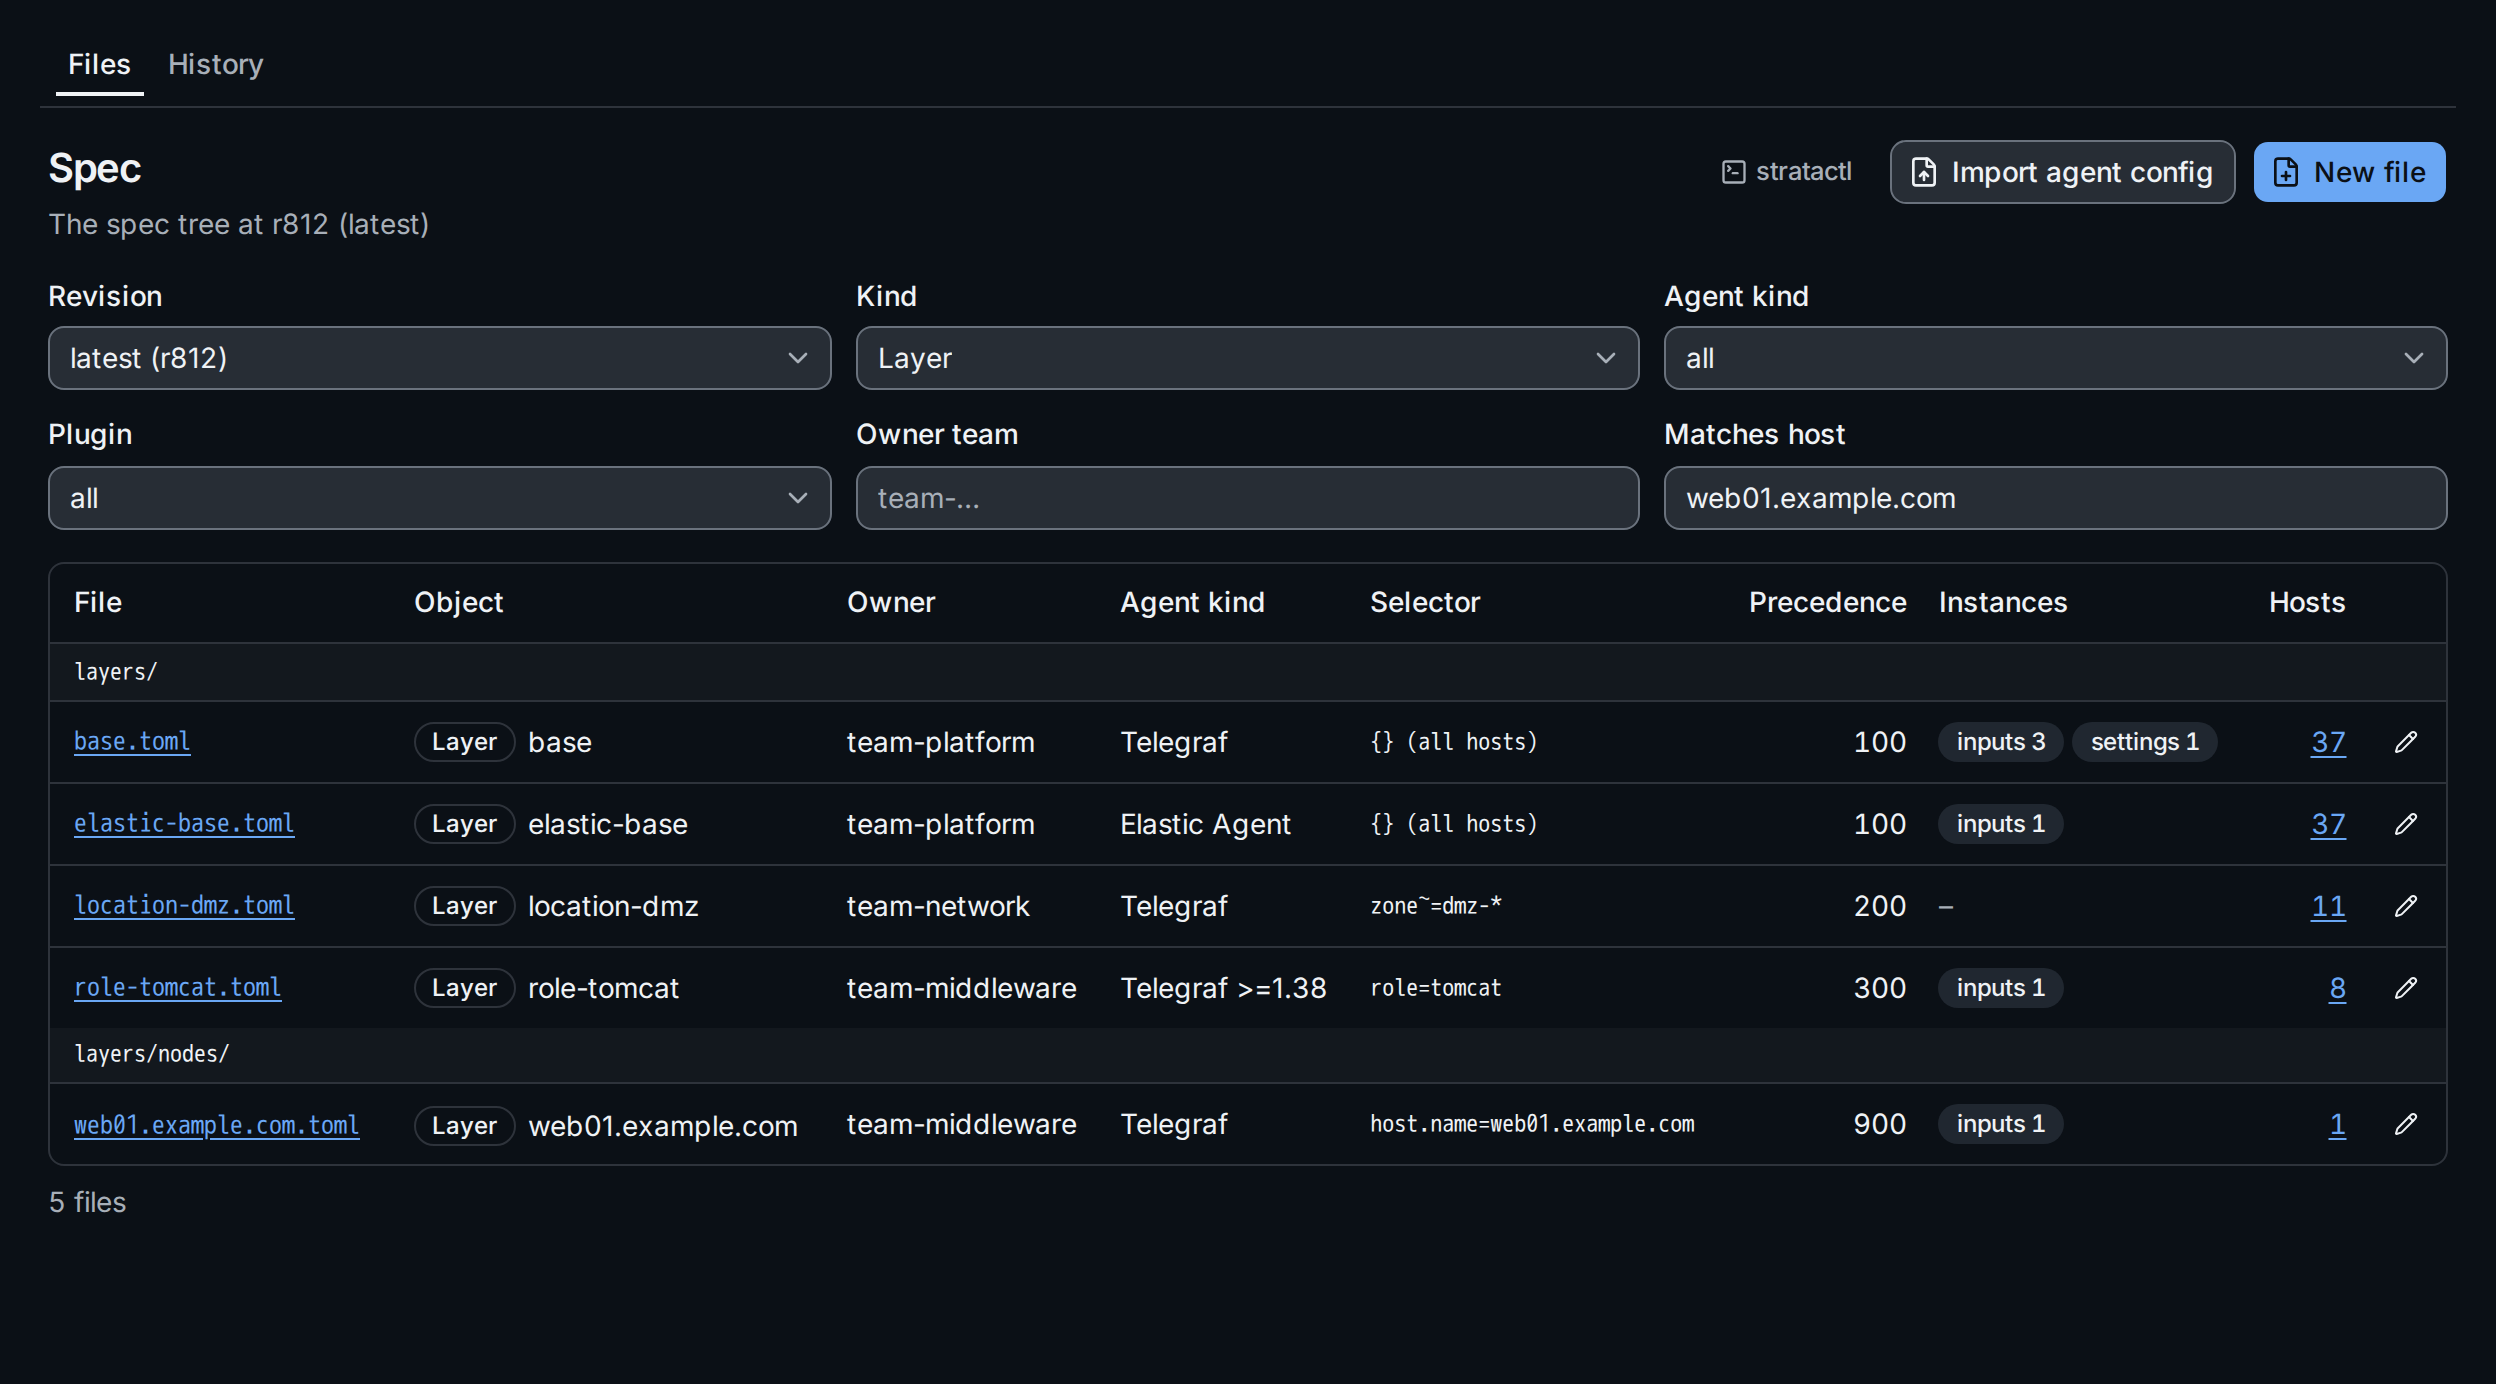Click the inputs 1 badge for elastic-base

coord(2000,824)
